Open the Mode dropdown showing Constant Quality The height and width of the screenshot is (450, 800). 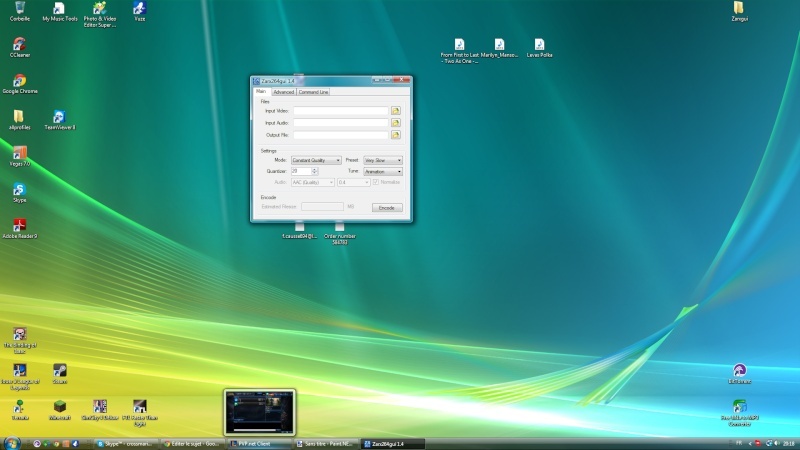(x=316, y=160)
